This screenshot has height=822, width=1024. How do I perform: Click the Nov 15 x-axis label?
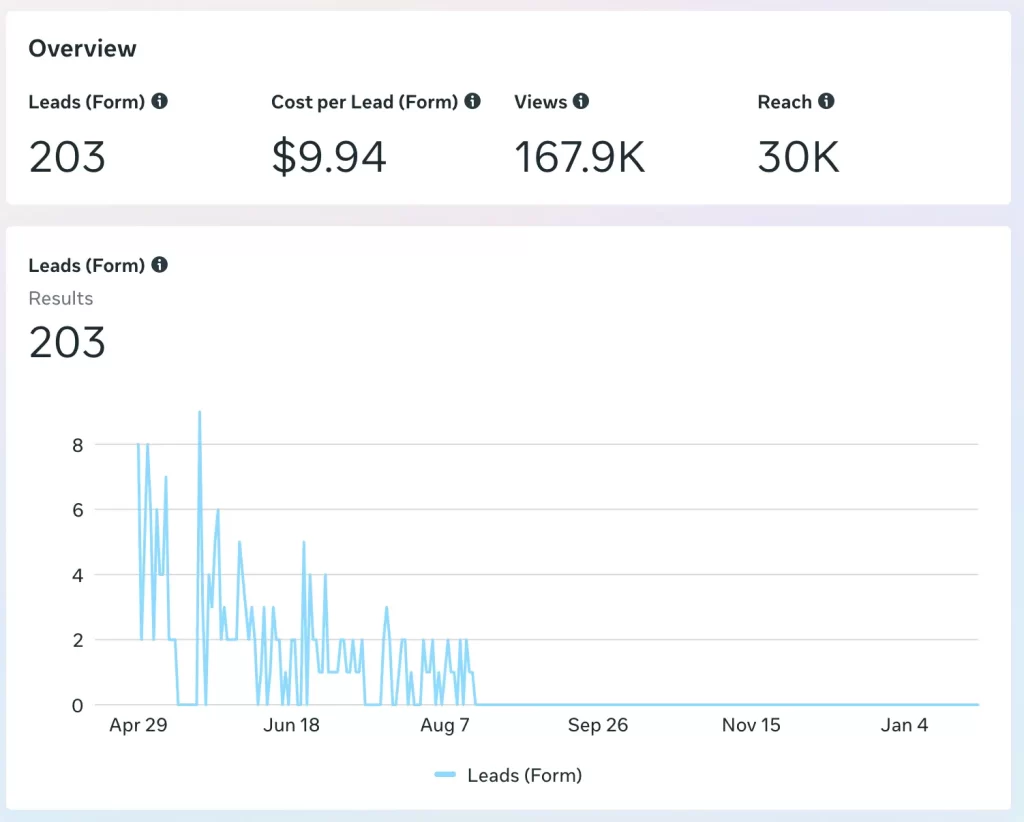click(751, 725)
